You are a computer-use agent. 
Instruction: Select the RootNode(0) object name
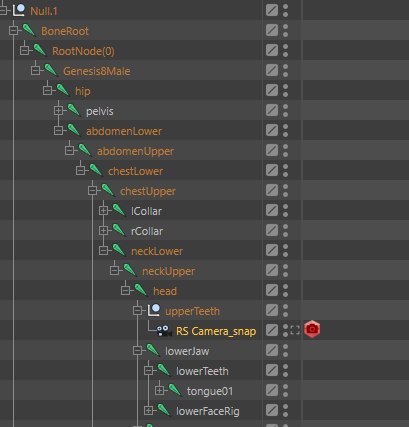click(x=83, y=51)
